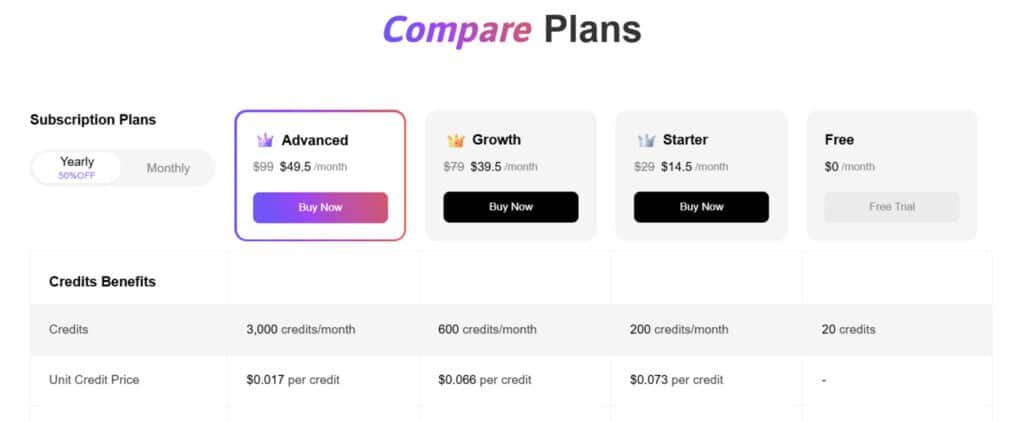Click the Compare Plans heading
1024x422 pixels.
pos(511,30)
